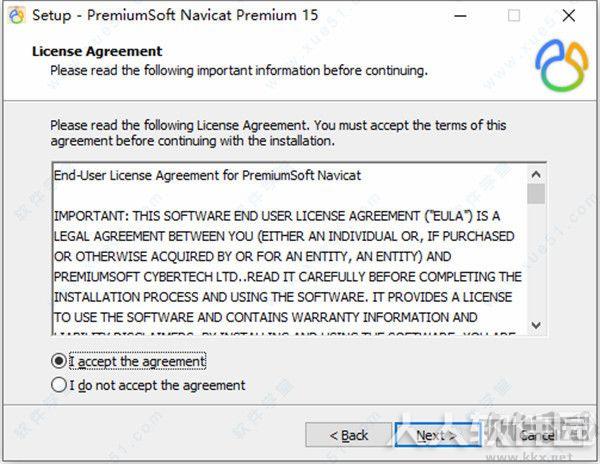Close the Navicat Premium 15 setup window

coord(568,16)
